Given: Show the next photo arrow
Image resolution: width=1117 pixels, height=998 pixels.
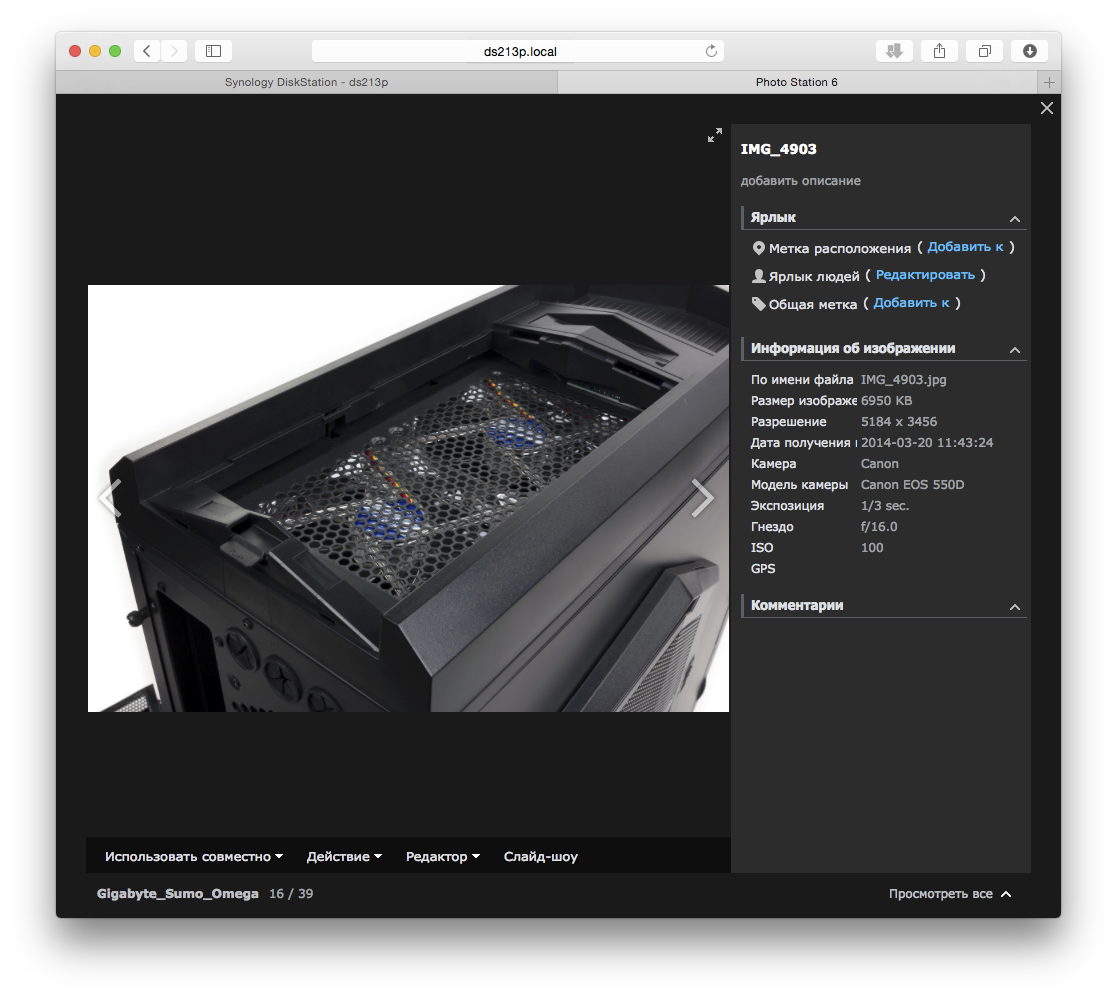Looking at the screenshot, I should [702, 497].
